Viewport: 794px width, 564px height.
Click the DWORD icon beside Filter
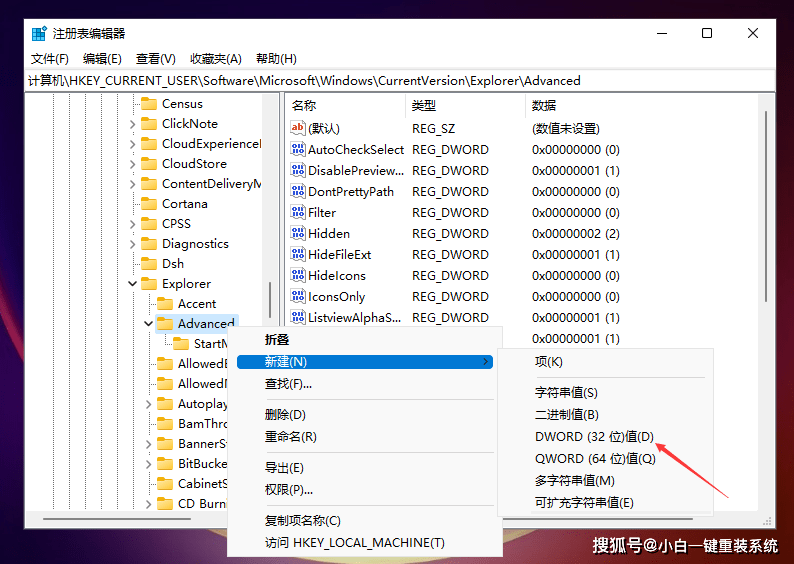click(298, 212)
